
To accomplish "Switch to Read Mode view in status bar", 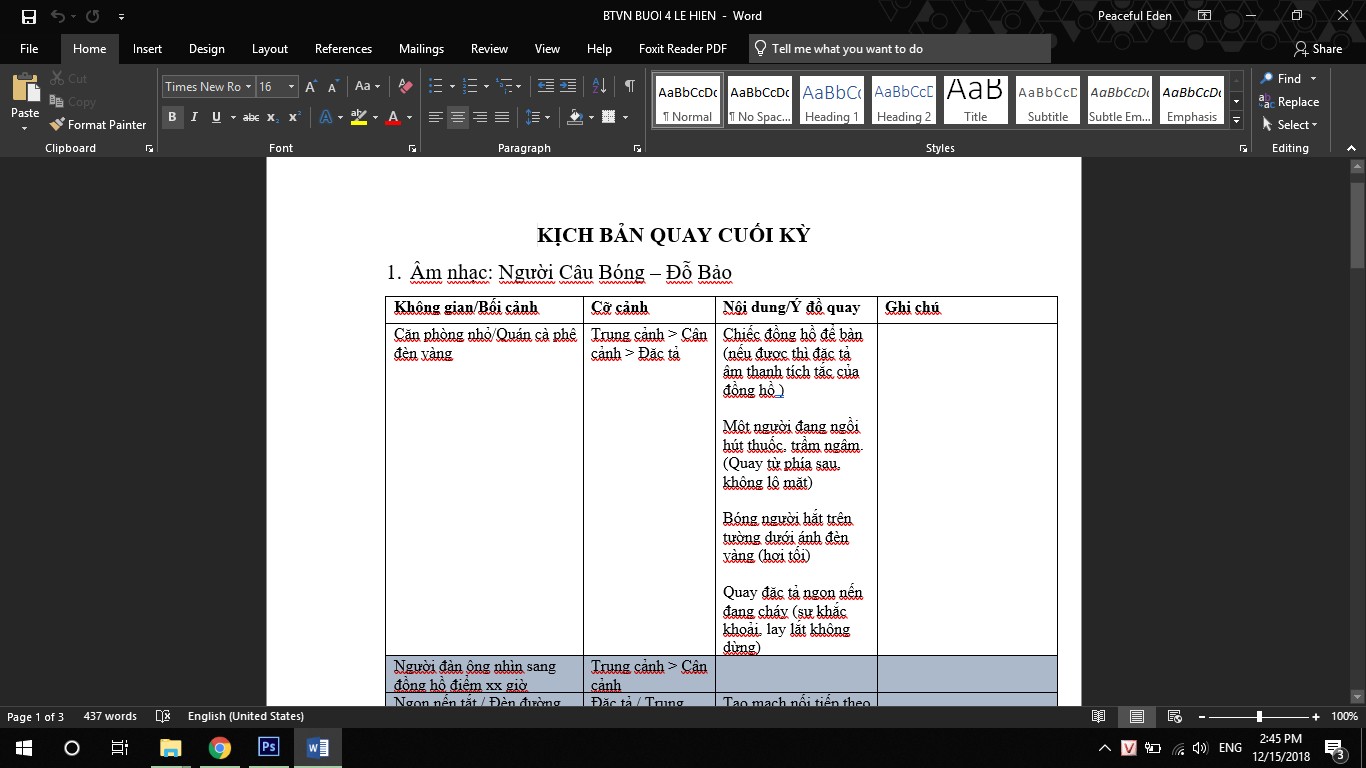I will [1099, 716].
